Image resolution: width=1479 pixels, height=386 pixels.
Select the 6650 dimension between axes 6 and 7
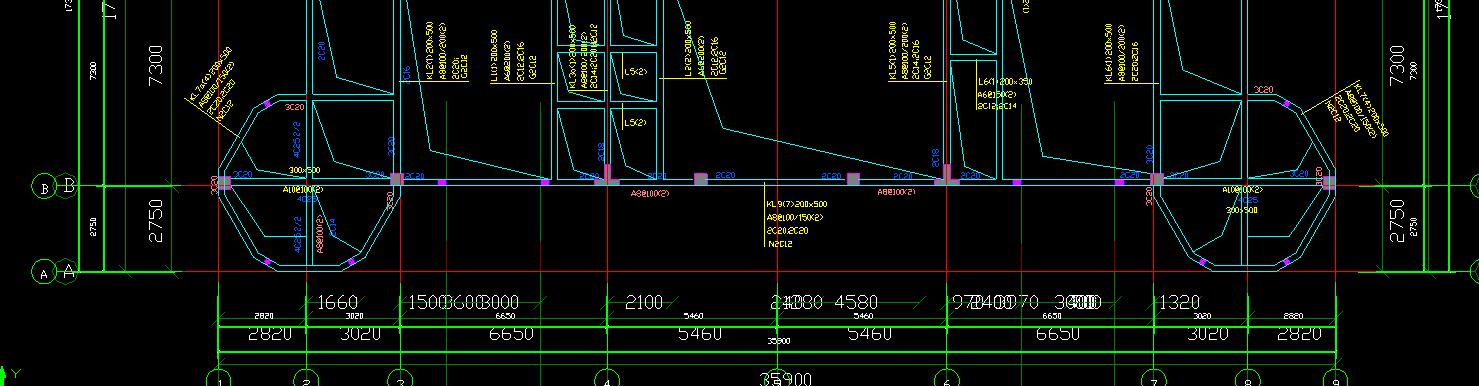[x=1058, y=334]
